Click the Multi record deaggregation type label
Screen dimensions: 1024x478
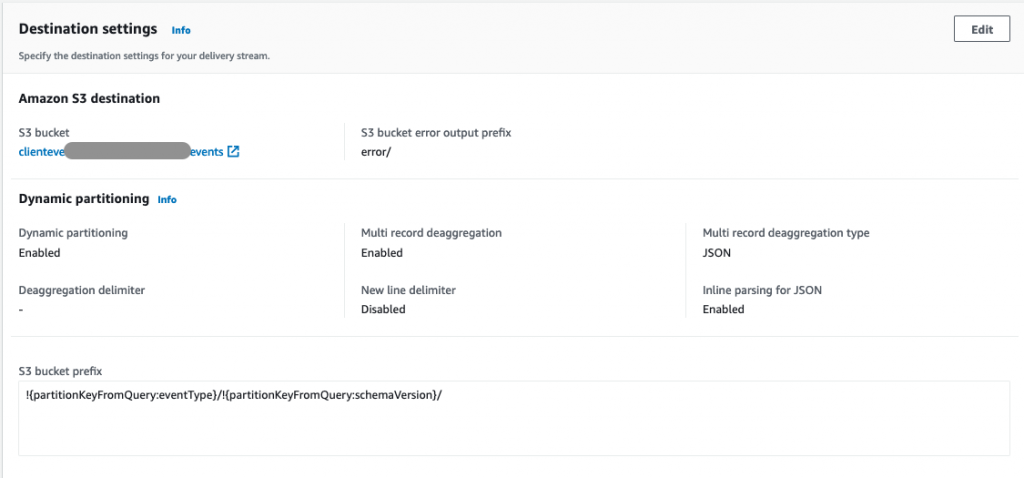point(786,232)
